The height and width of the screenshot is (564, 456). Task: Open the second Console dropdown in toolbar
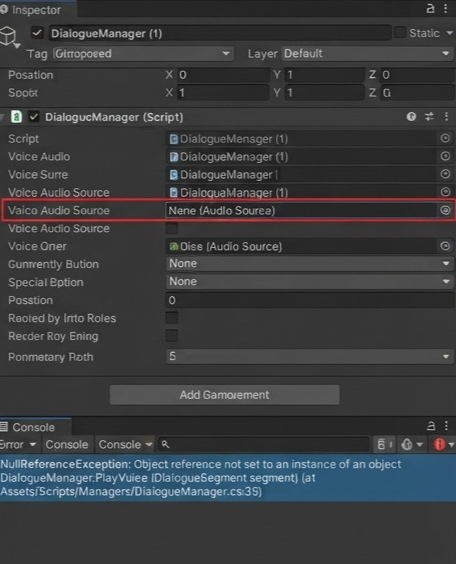click(125, 445)
